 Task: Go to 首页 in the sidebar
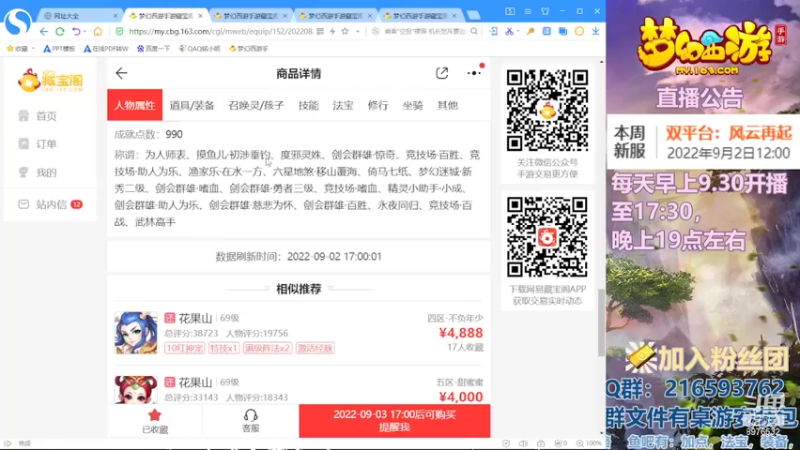pyautogui.click(x=38, y=116)
